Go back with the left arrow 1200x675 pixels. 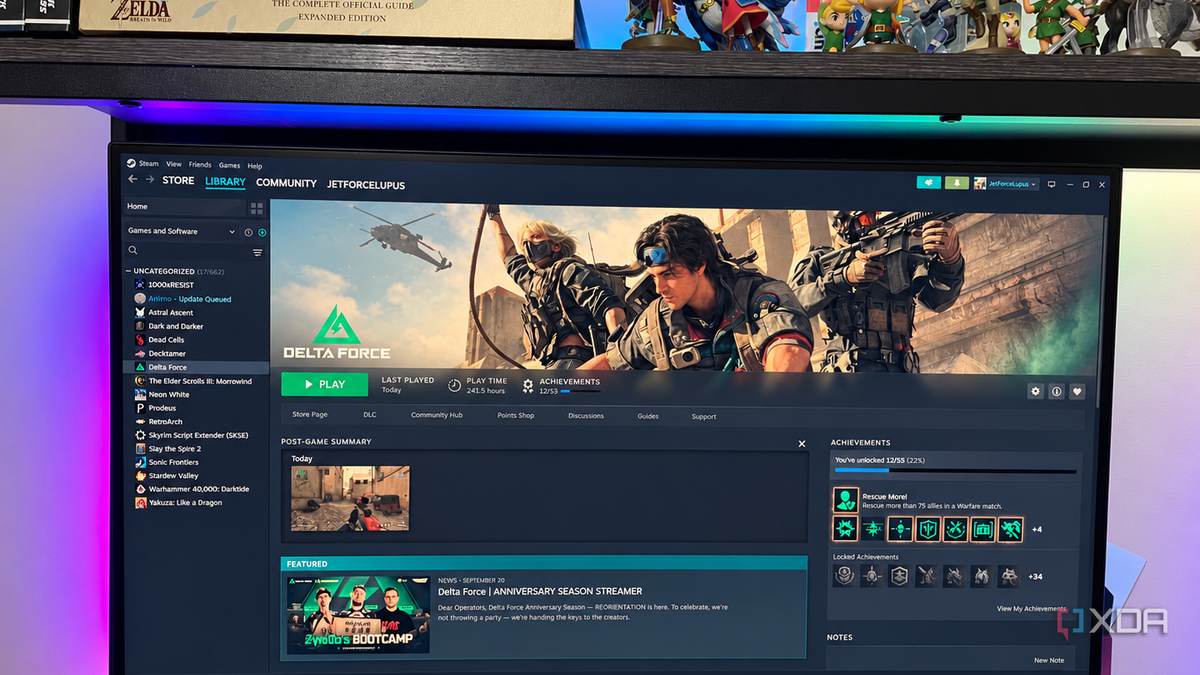tap(132, 180)
